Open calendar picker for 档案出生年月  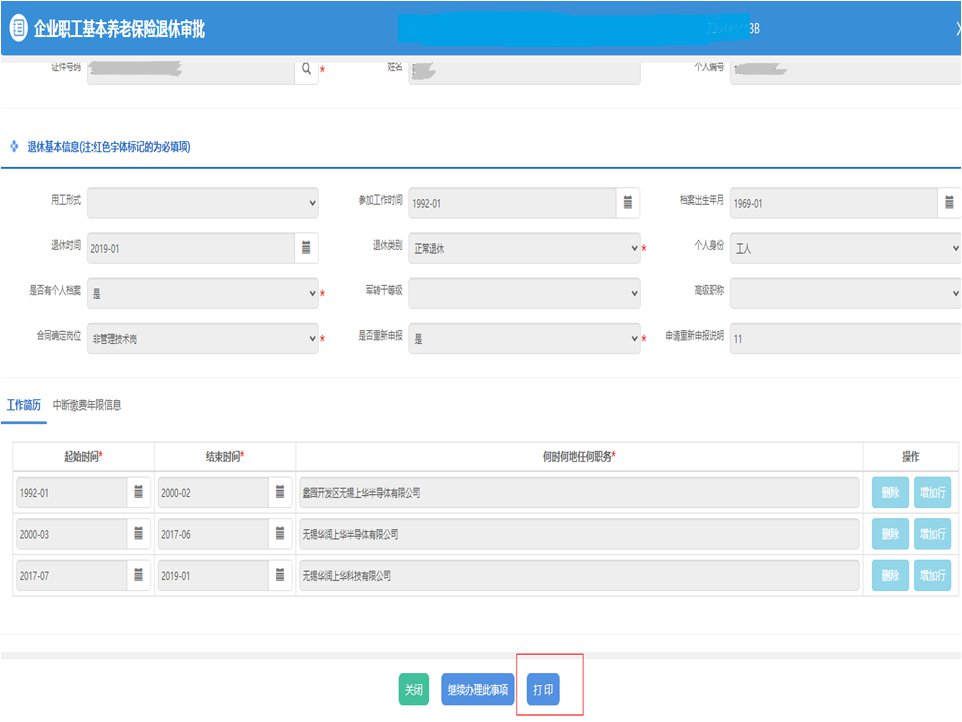pyautogui.click(x=949, y=203)
